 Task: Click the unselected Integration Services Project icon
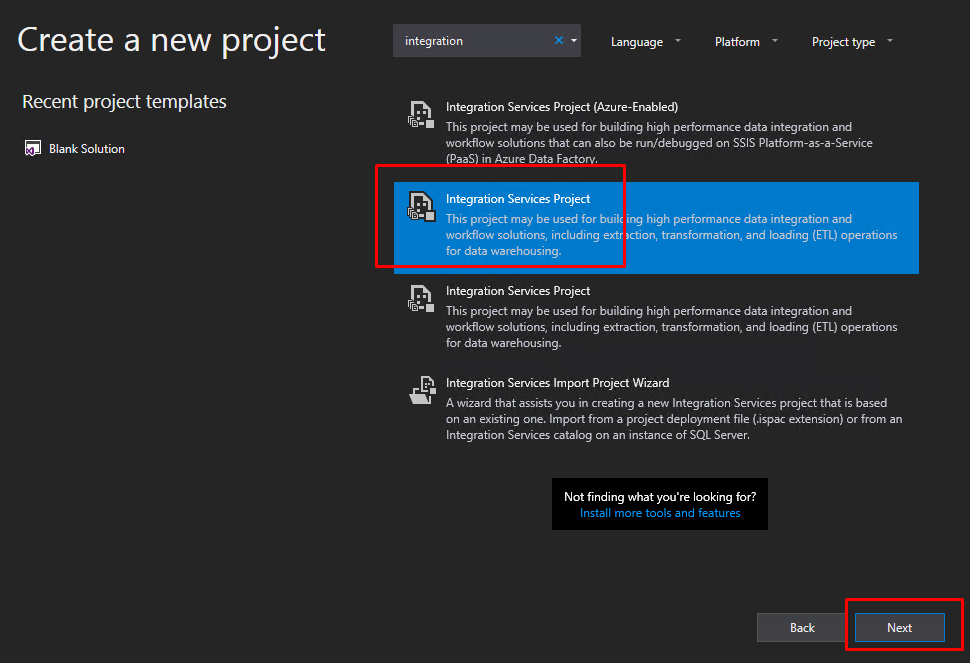421,299
